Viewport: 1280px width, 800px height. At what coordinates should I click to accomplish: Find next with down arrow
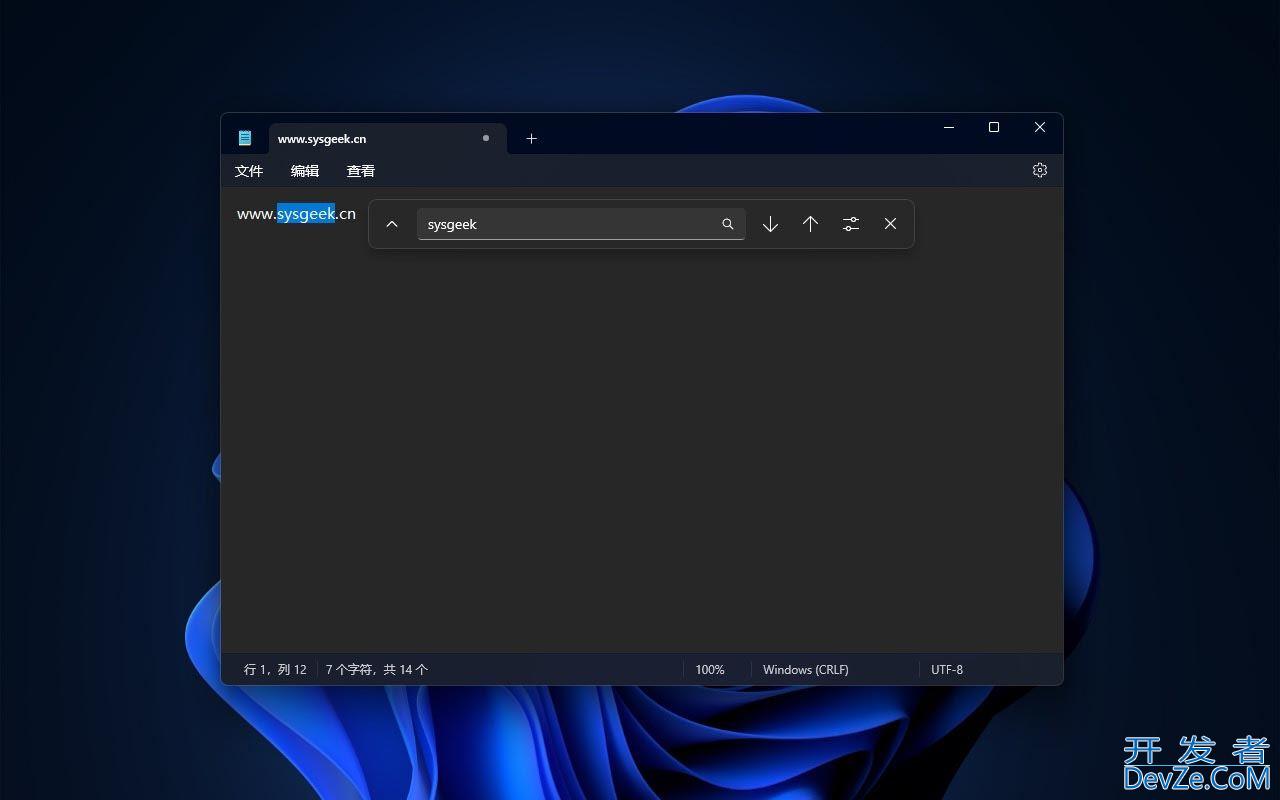pos(770,224)
